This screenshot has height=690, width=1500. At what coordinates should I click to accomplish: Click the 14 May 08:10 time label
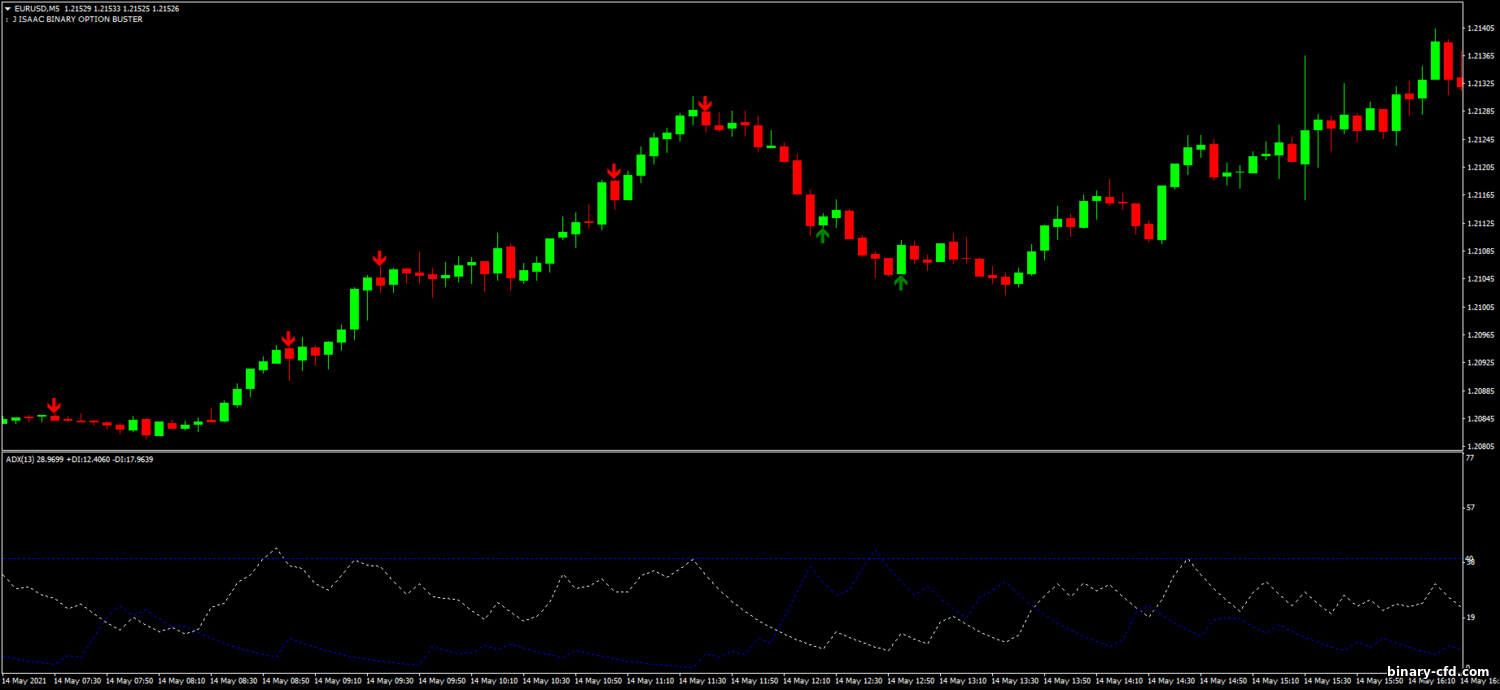[x=181, y=681]
